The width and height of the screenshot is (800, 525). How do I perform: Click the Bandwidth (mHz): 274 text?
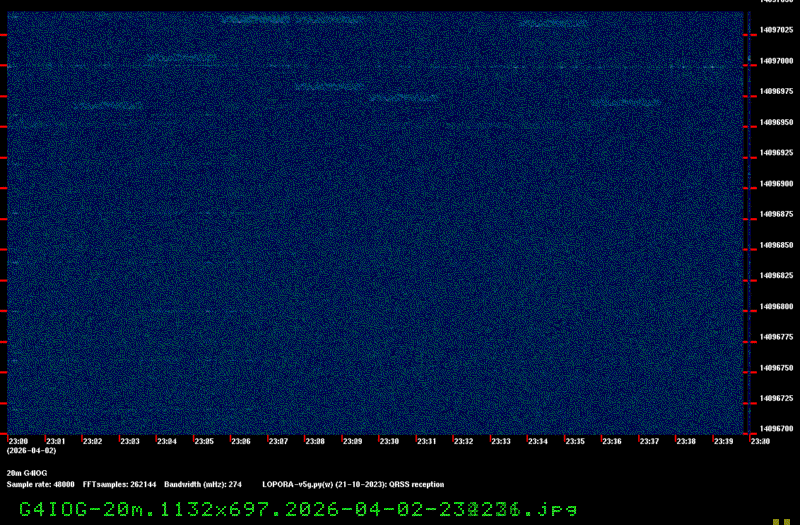203,485
